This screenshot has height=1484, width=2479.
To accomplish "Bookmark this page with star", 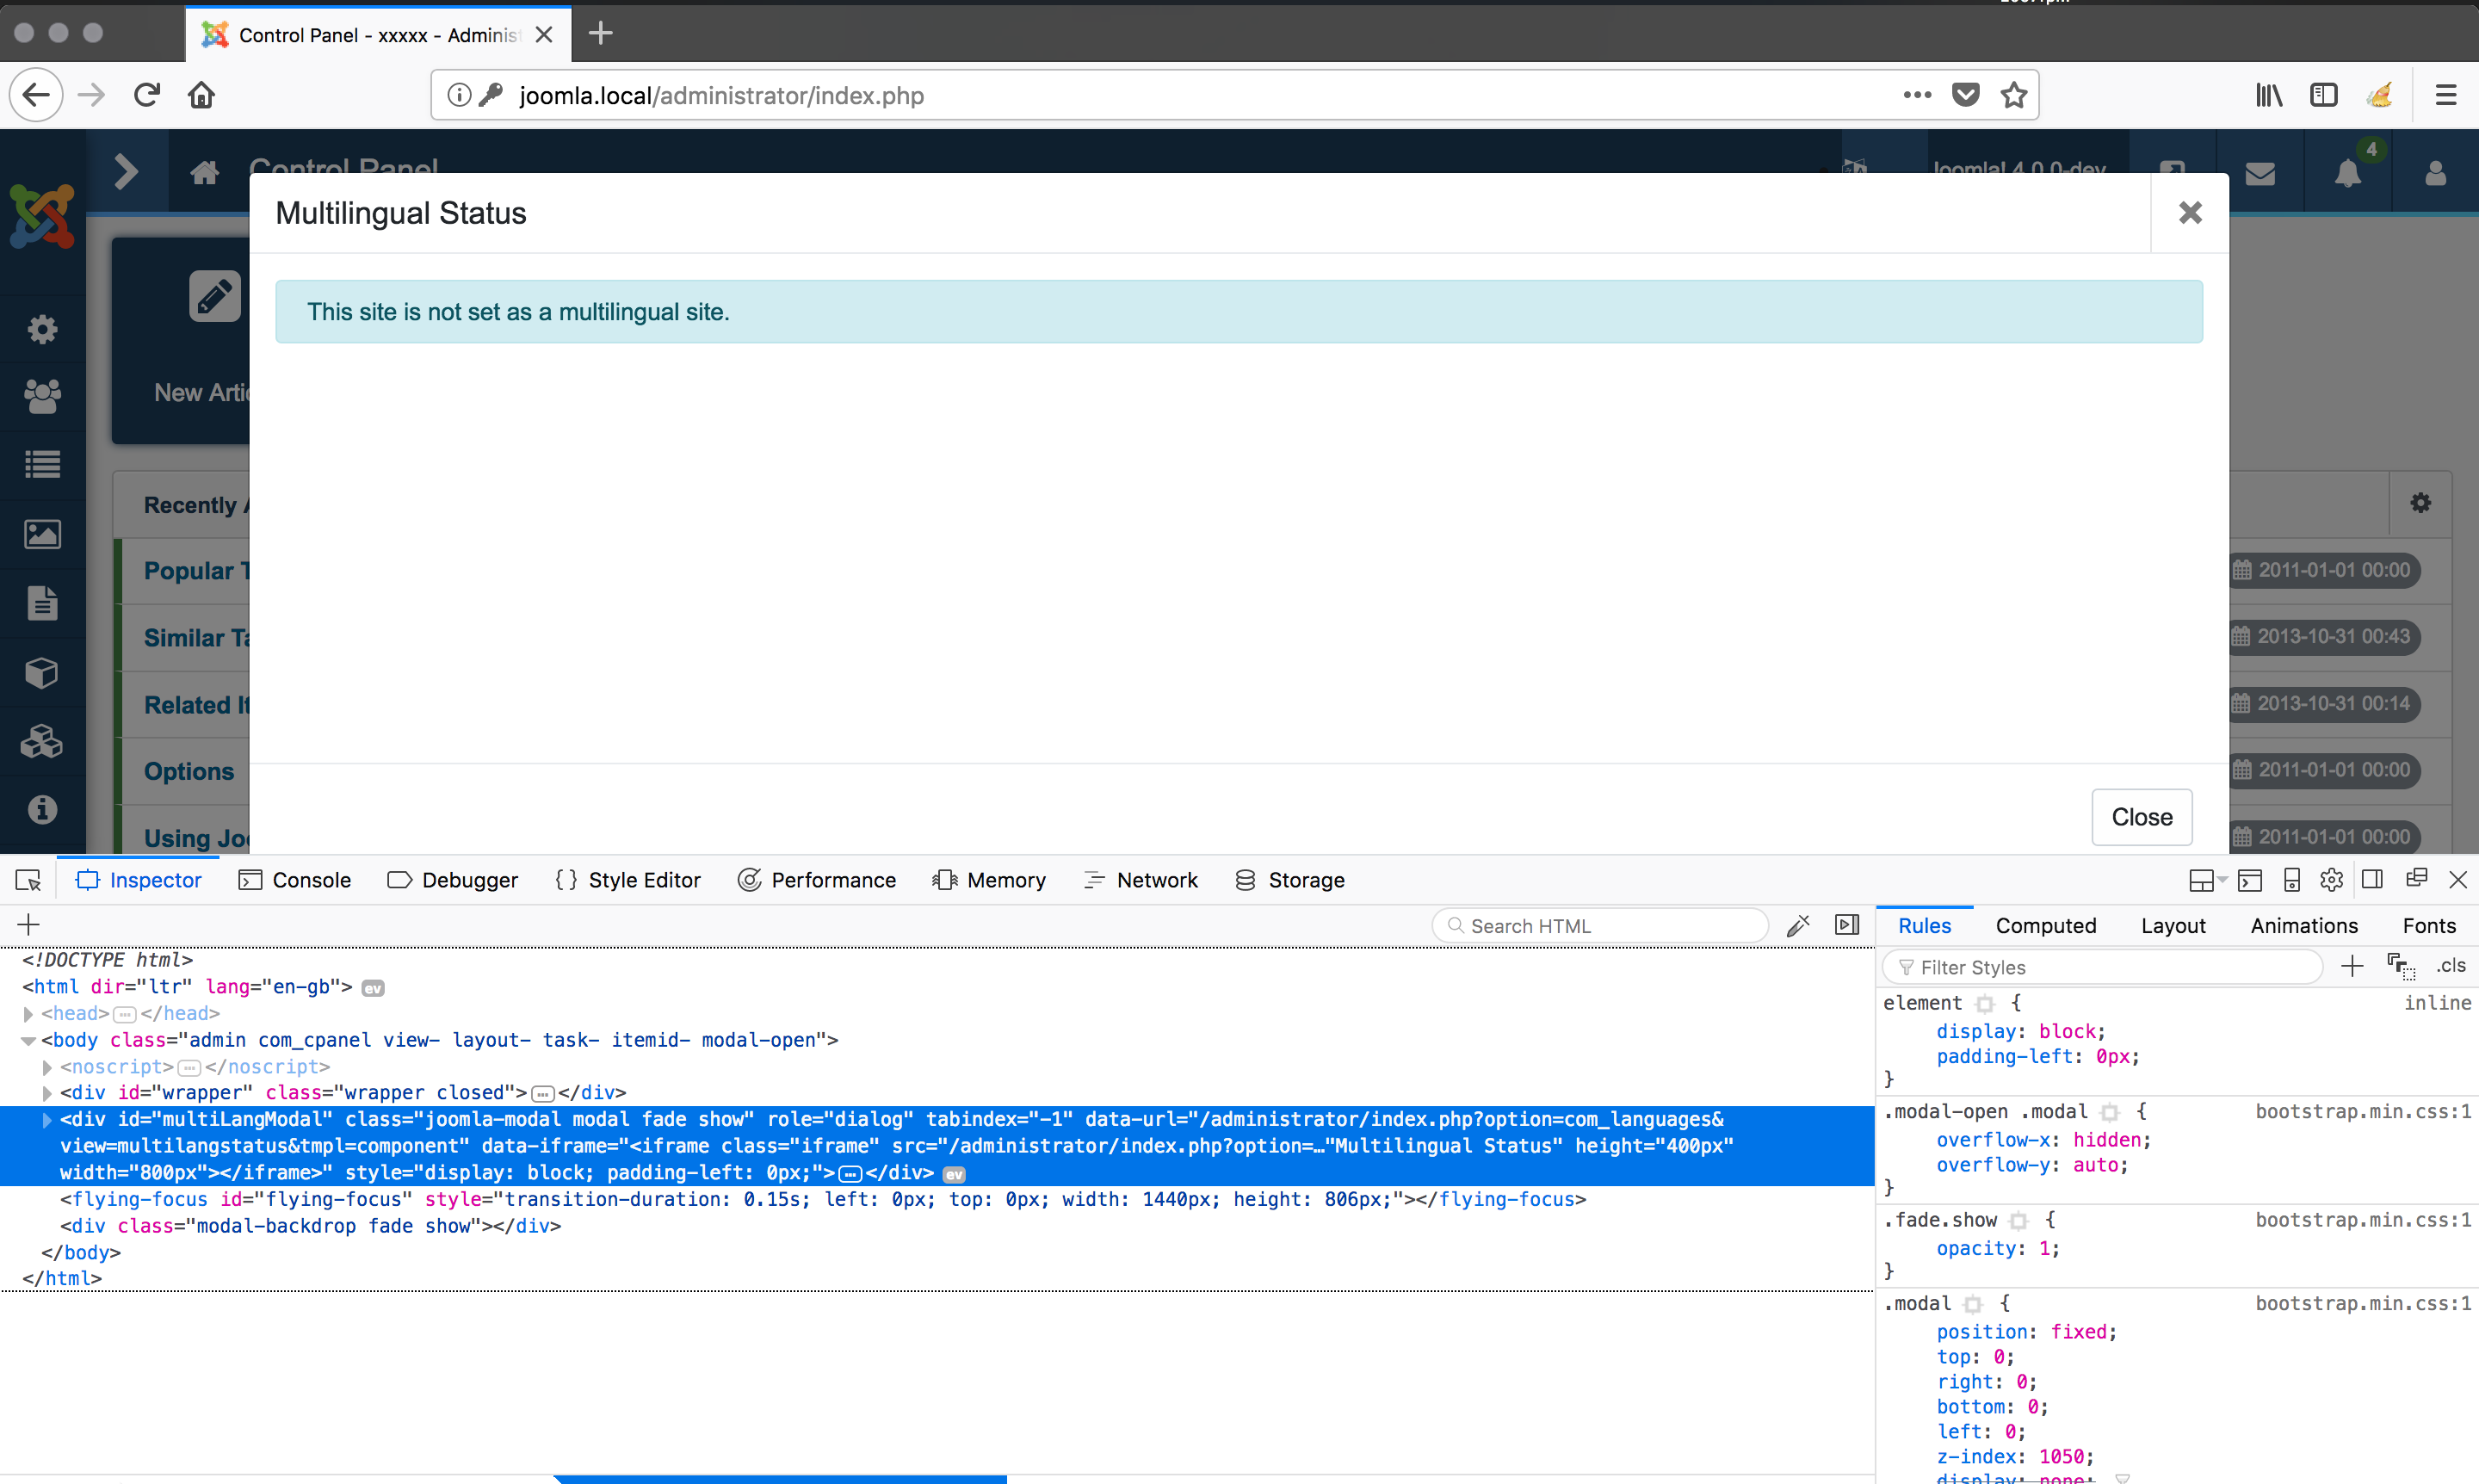I will point(2013,95).
